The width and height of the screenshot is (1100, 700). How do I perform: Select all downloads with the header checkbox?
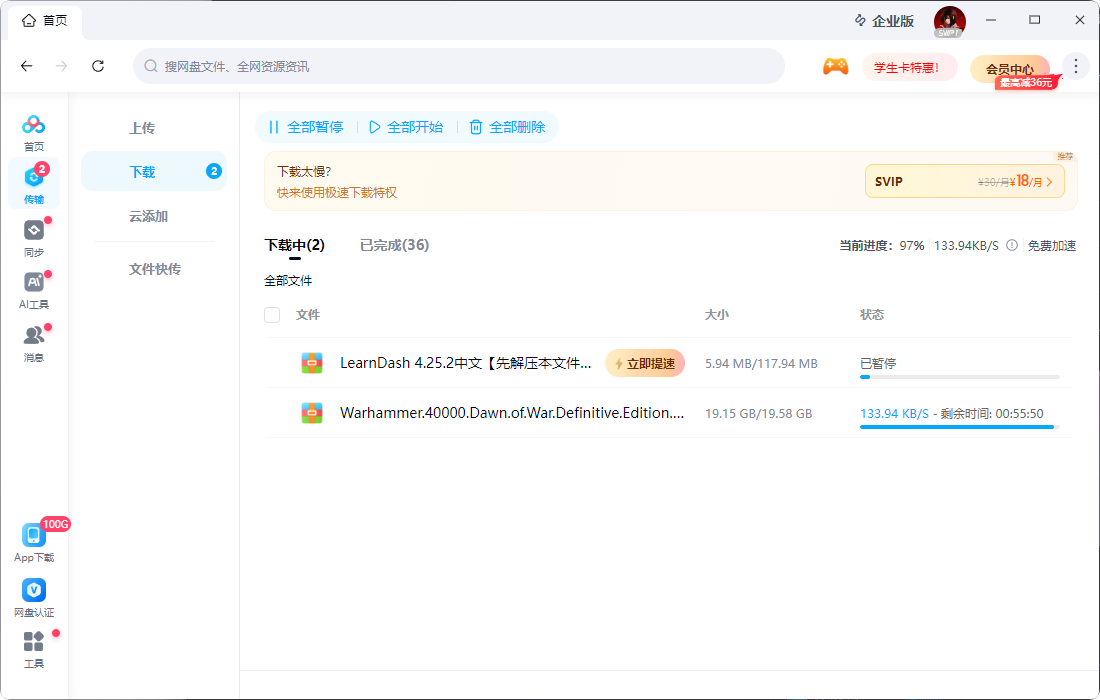271,314
